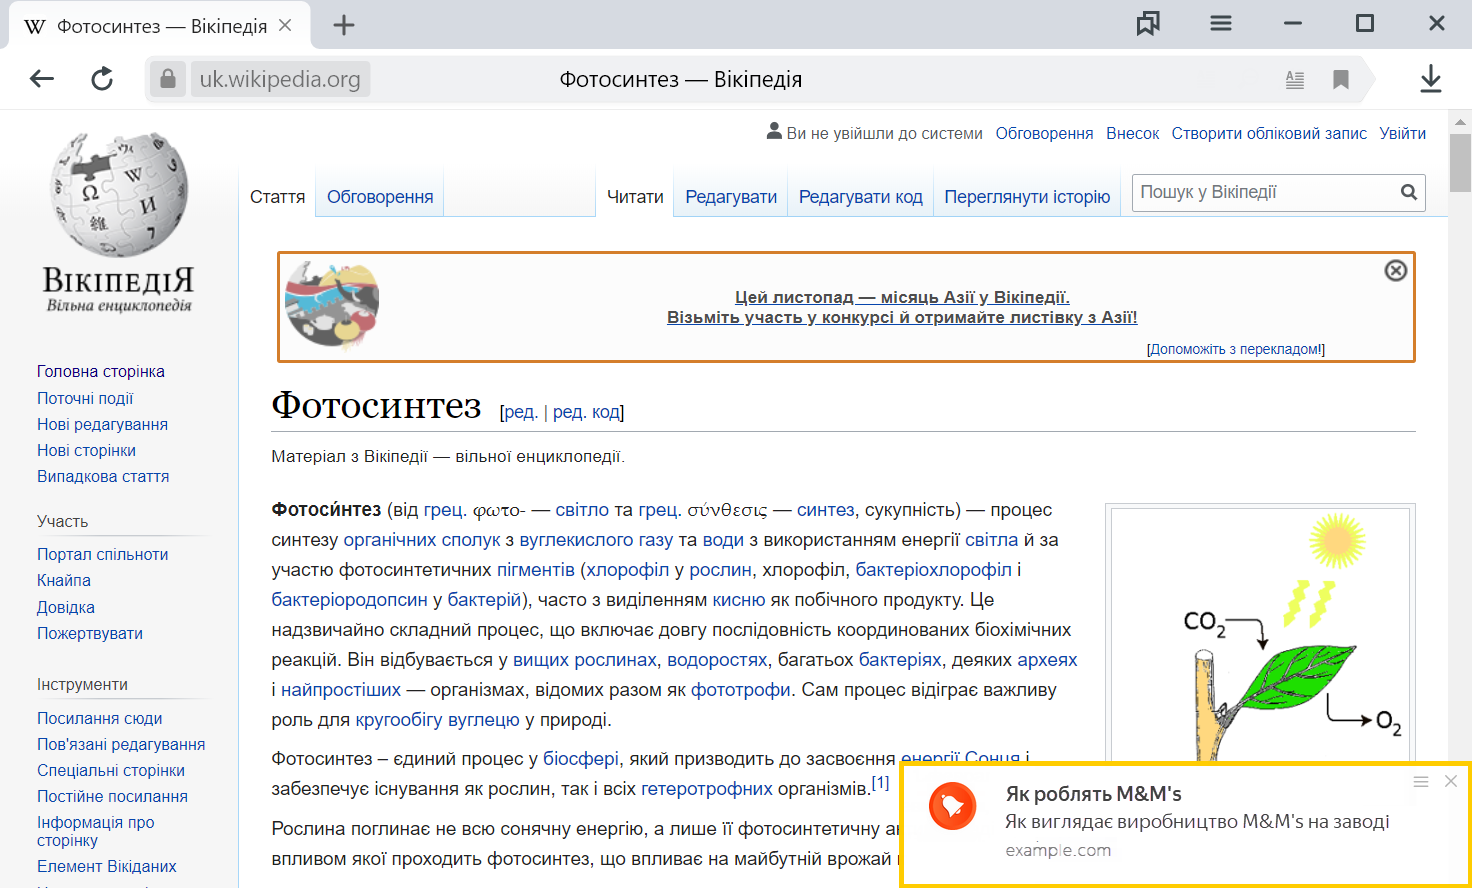Open Нові сторінки sidebar link
Viewport: 1472px width, 888px height.
[86, 450]
